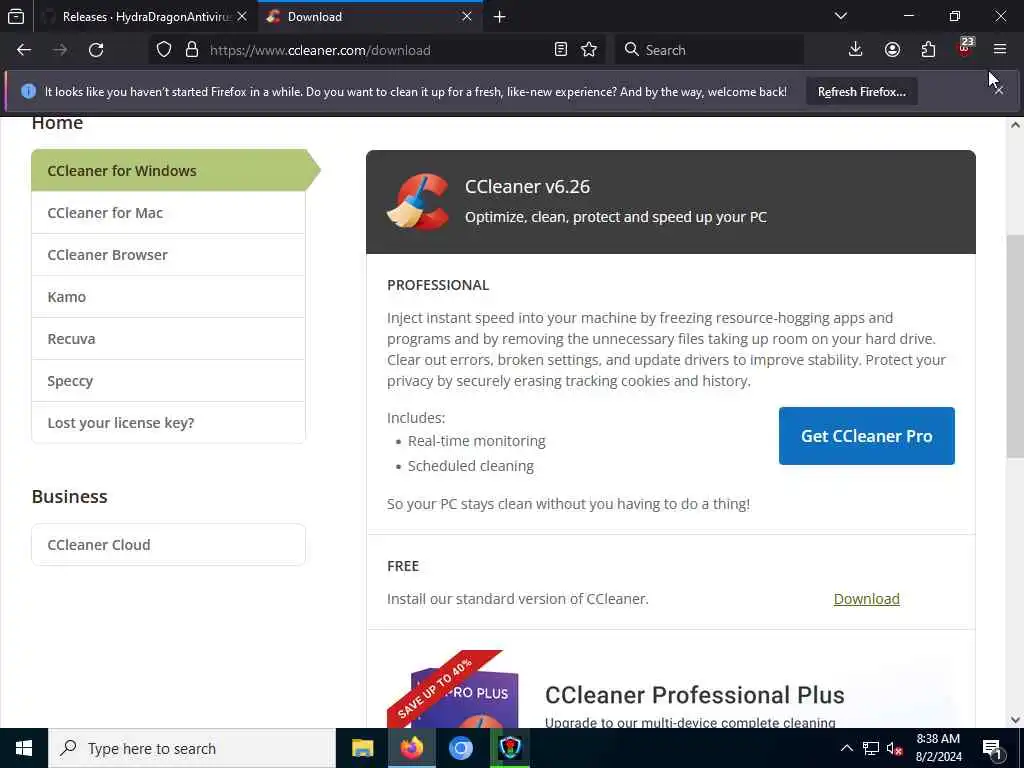The image size is (1024, 768).
Task: Open the blue circular taskbar app
Action: [460, 748]
